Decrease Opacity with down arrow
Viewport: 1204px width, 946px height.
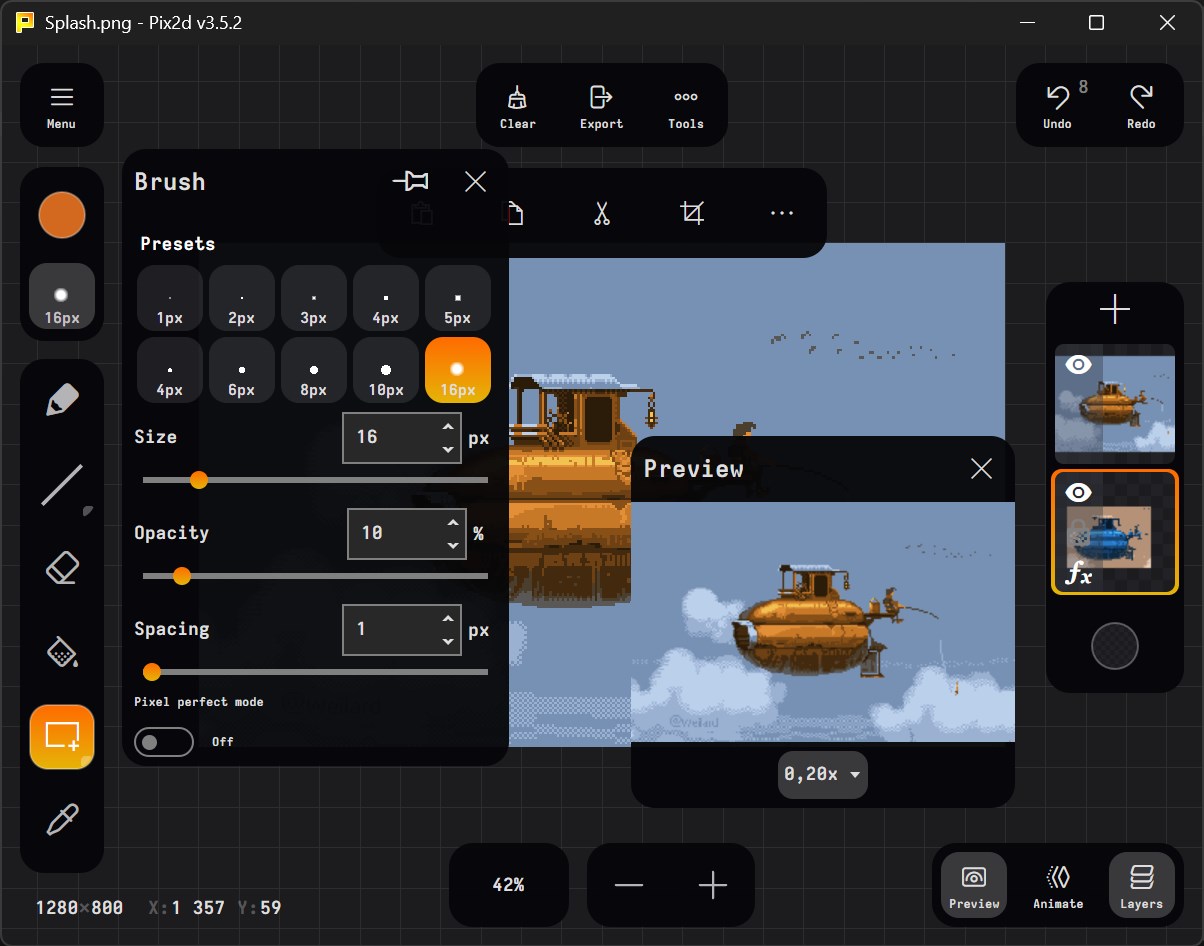(453, 545)
